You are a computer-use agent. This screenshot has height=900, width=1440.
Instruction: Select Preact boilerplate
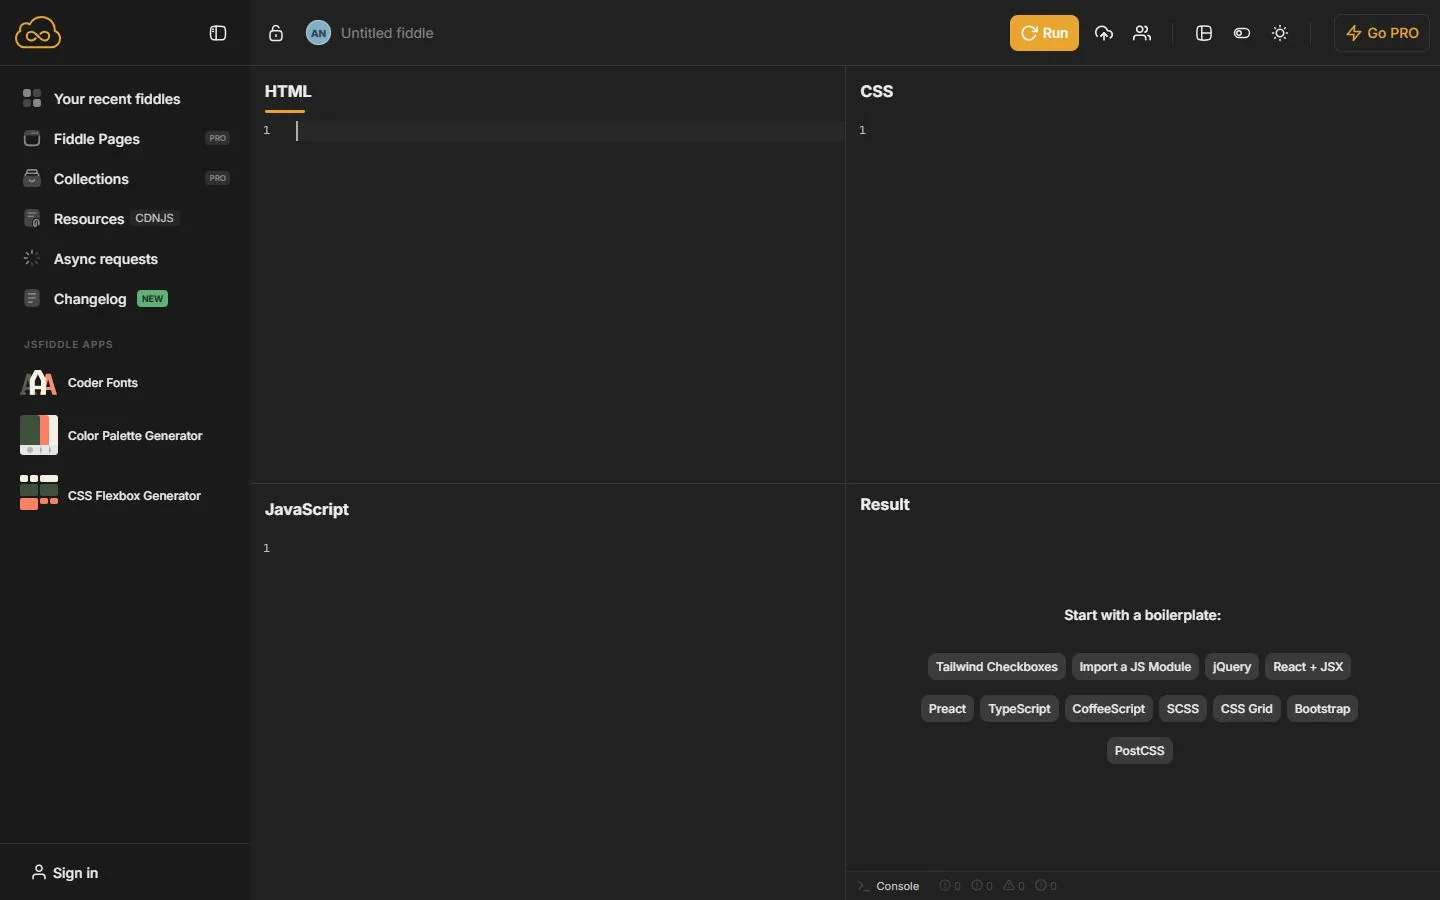(947, 709)
